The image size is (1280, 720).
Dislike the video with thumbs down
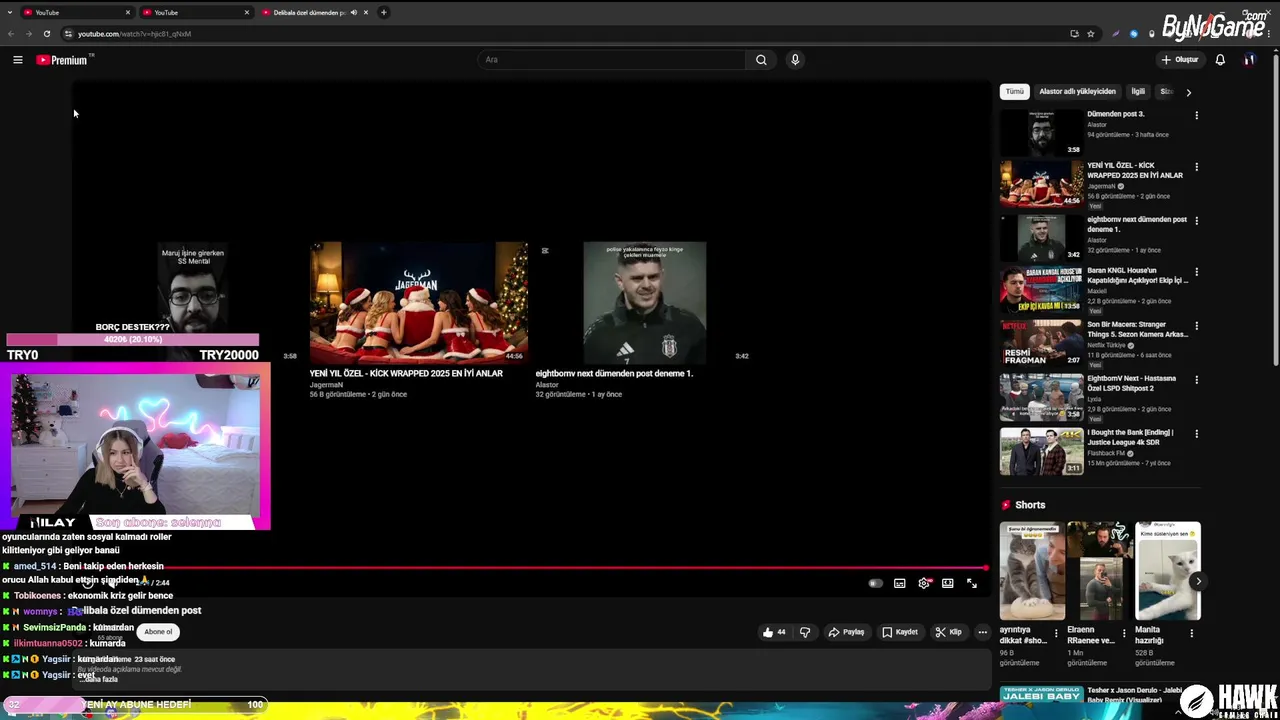click(805, 632)
